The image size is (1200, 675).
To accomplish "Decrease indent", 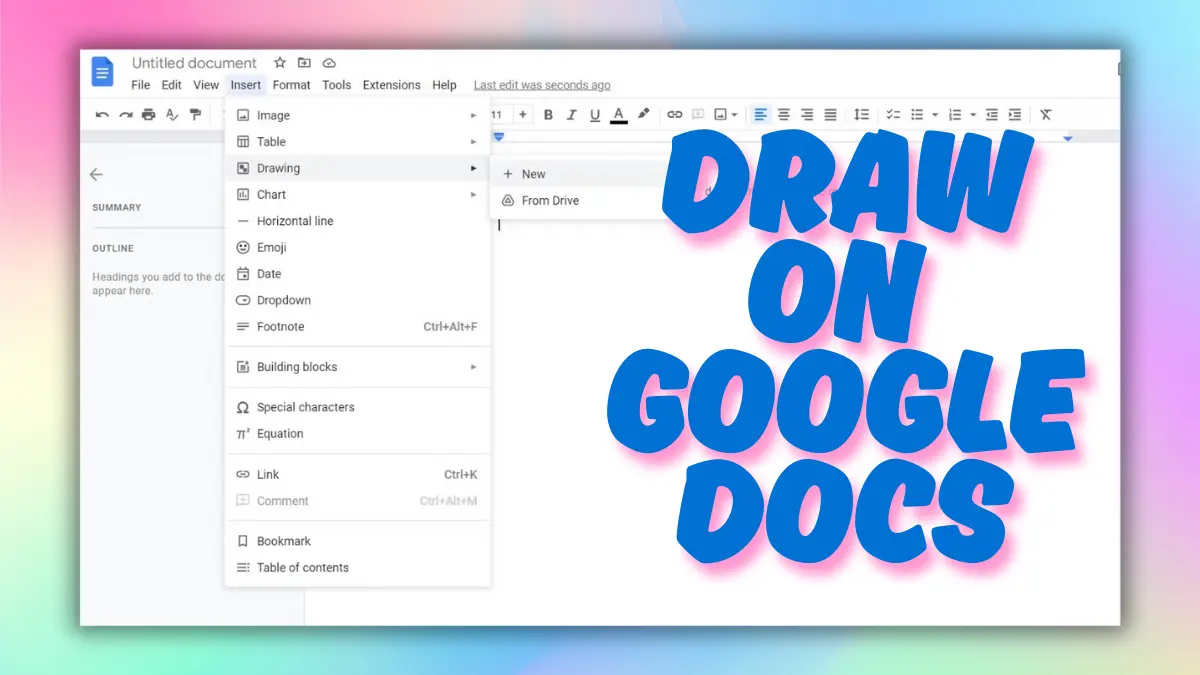I will [x=992, y=115].
